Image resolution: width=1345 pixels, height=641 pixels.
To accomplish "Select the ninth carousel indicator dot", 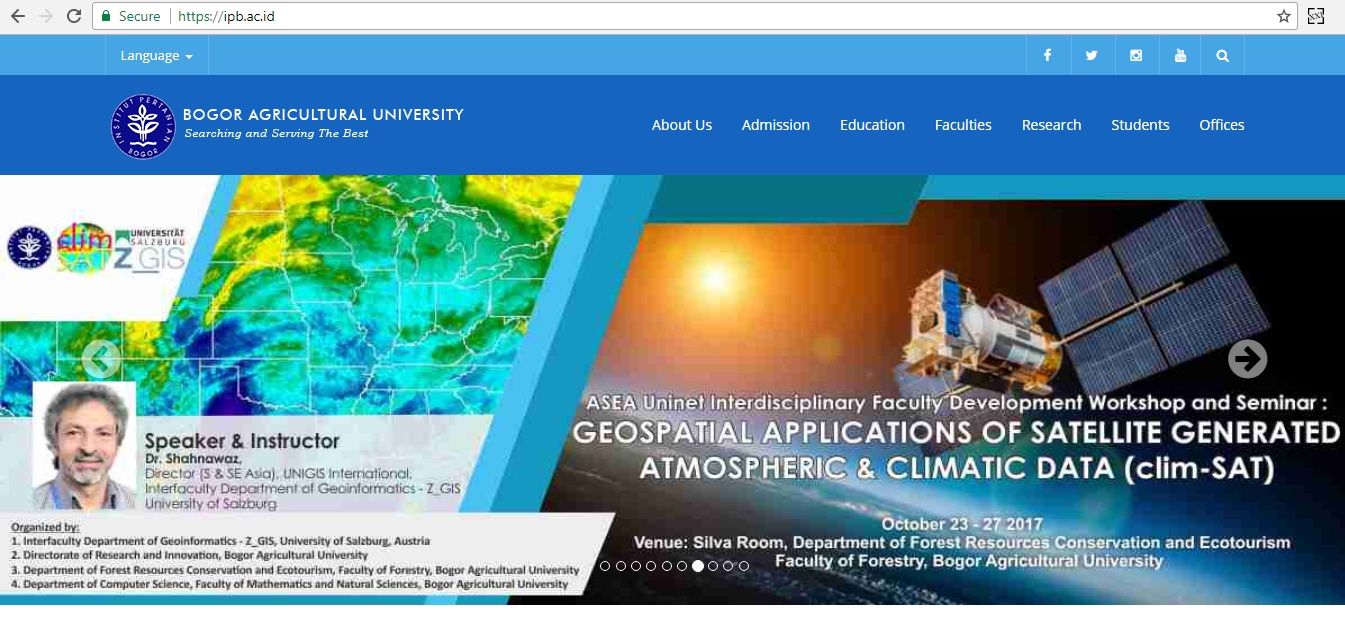I will coord(729,566).
